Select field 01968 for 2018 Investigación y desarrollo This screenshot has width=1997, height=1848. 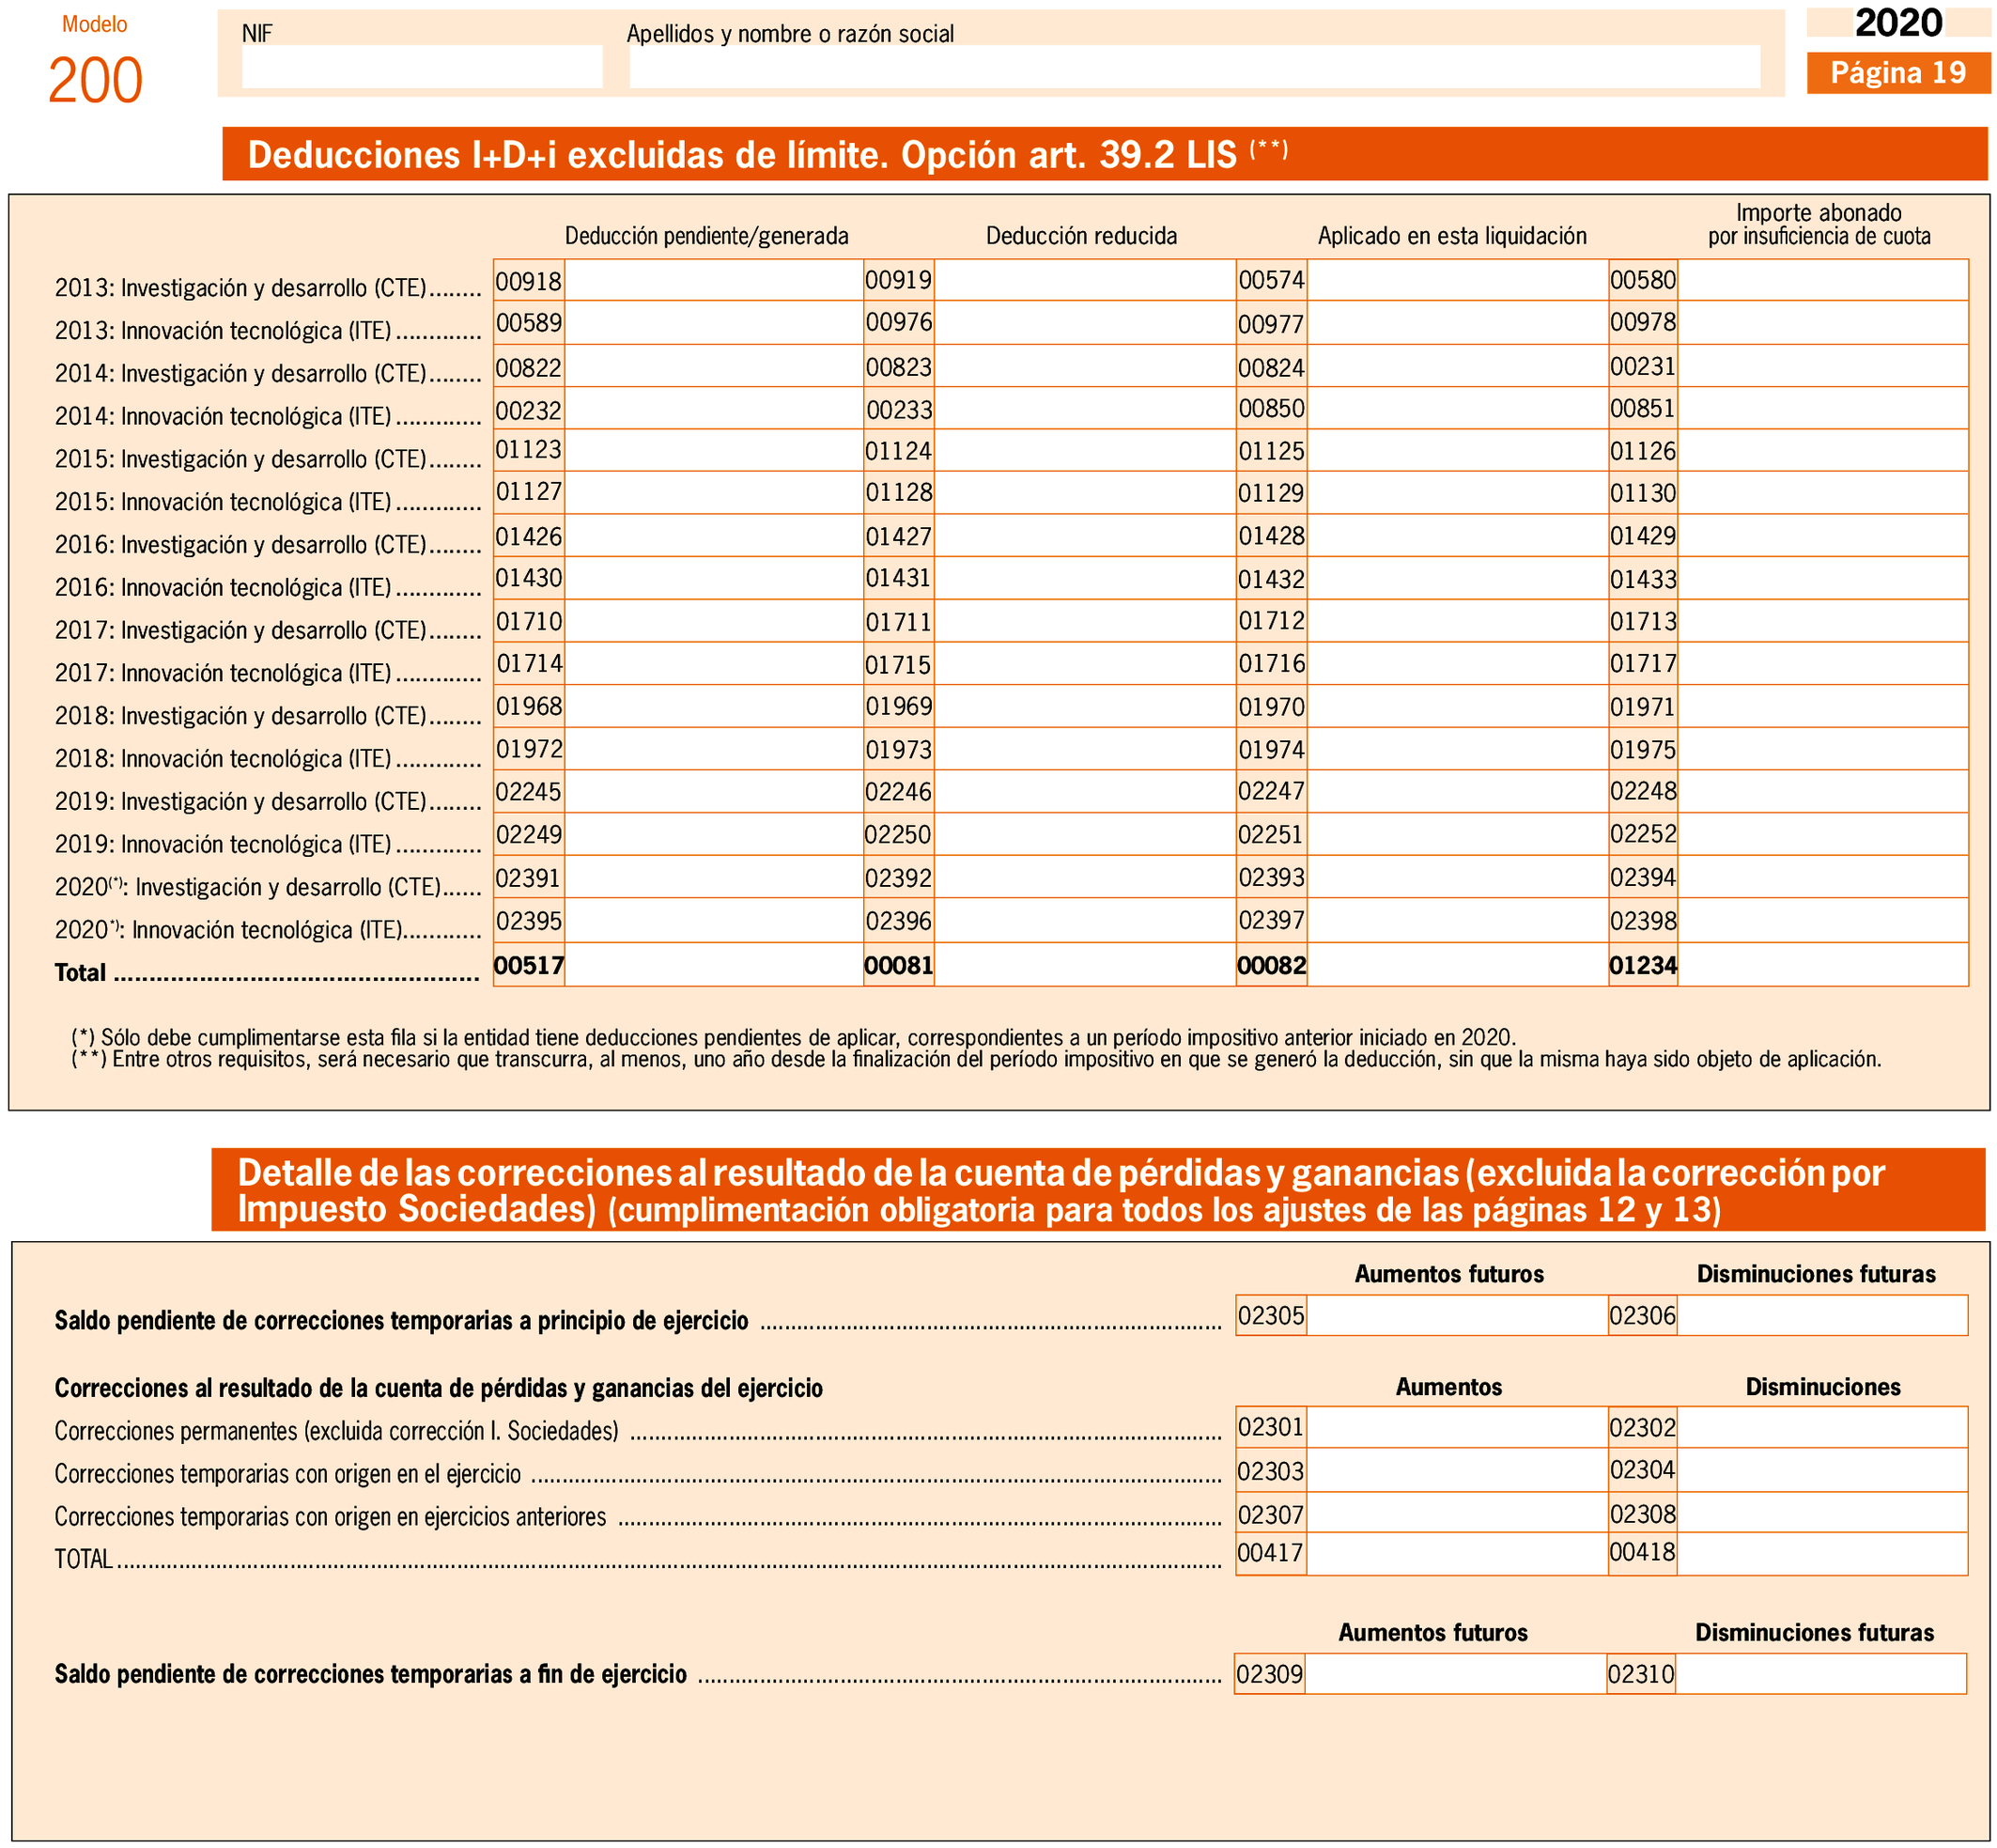714,707
